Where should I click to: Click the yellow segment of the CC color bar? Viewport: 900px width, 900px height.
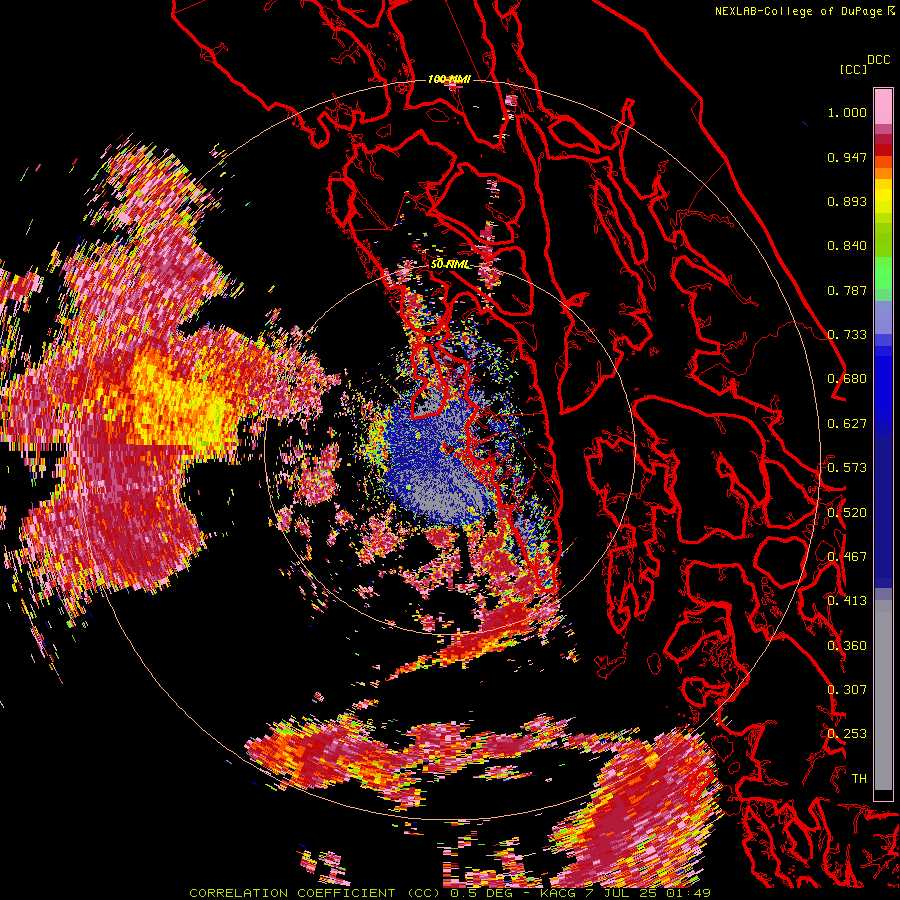883,197
